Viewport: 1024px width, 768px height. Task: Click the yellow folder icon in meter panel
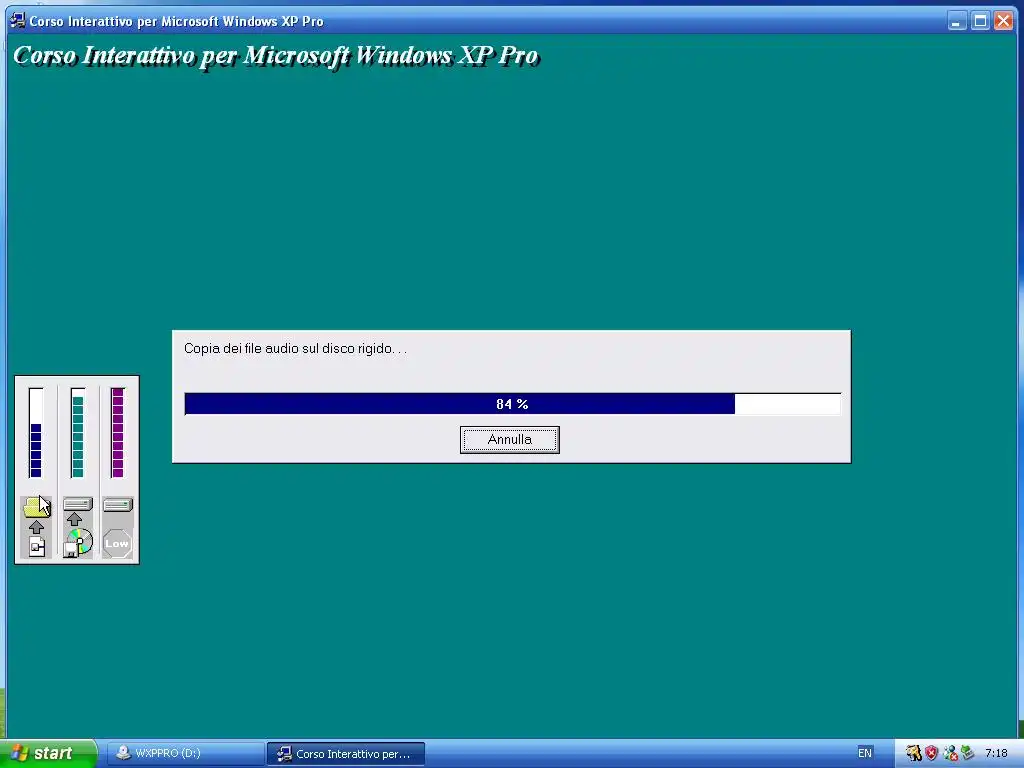click(x=37, y=507)
